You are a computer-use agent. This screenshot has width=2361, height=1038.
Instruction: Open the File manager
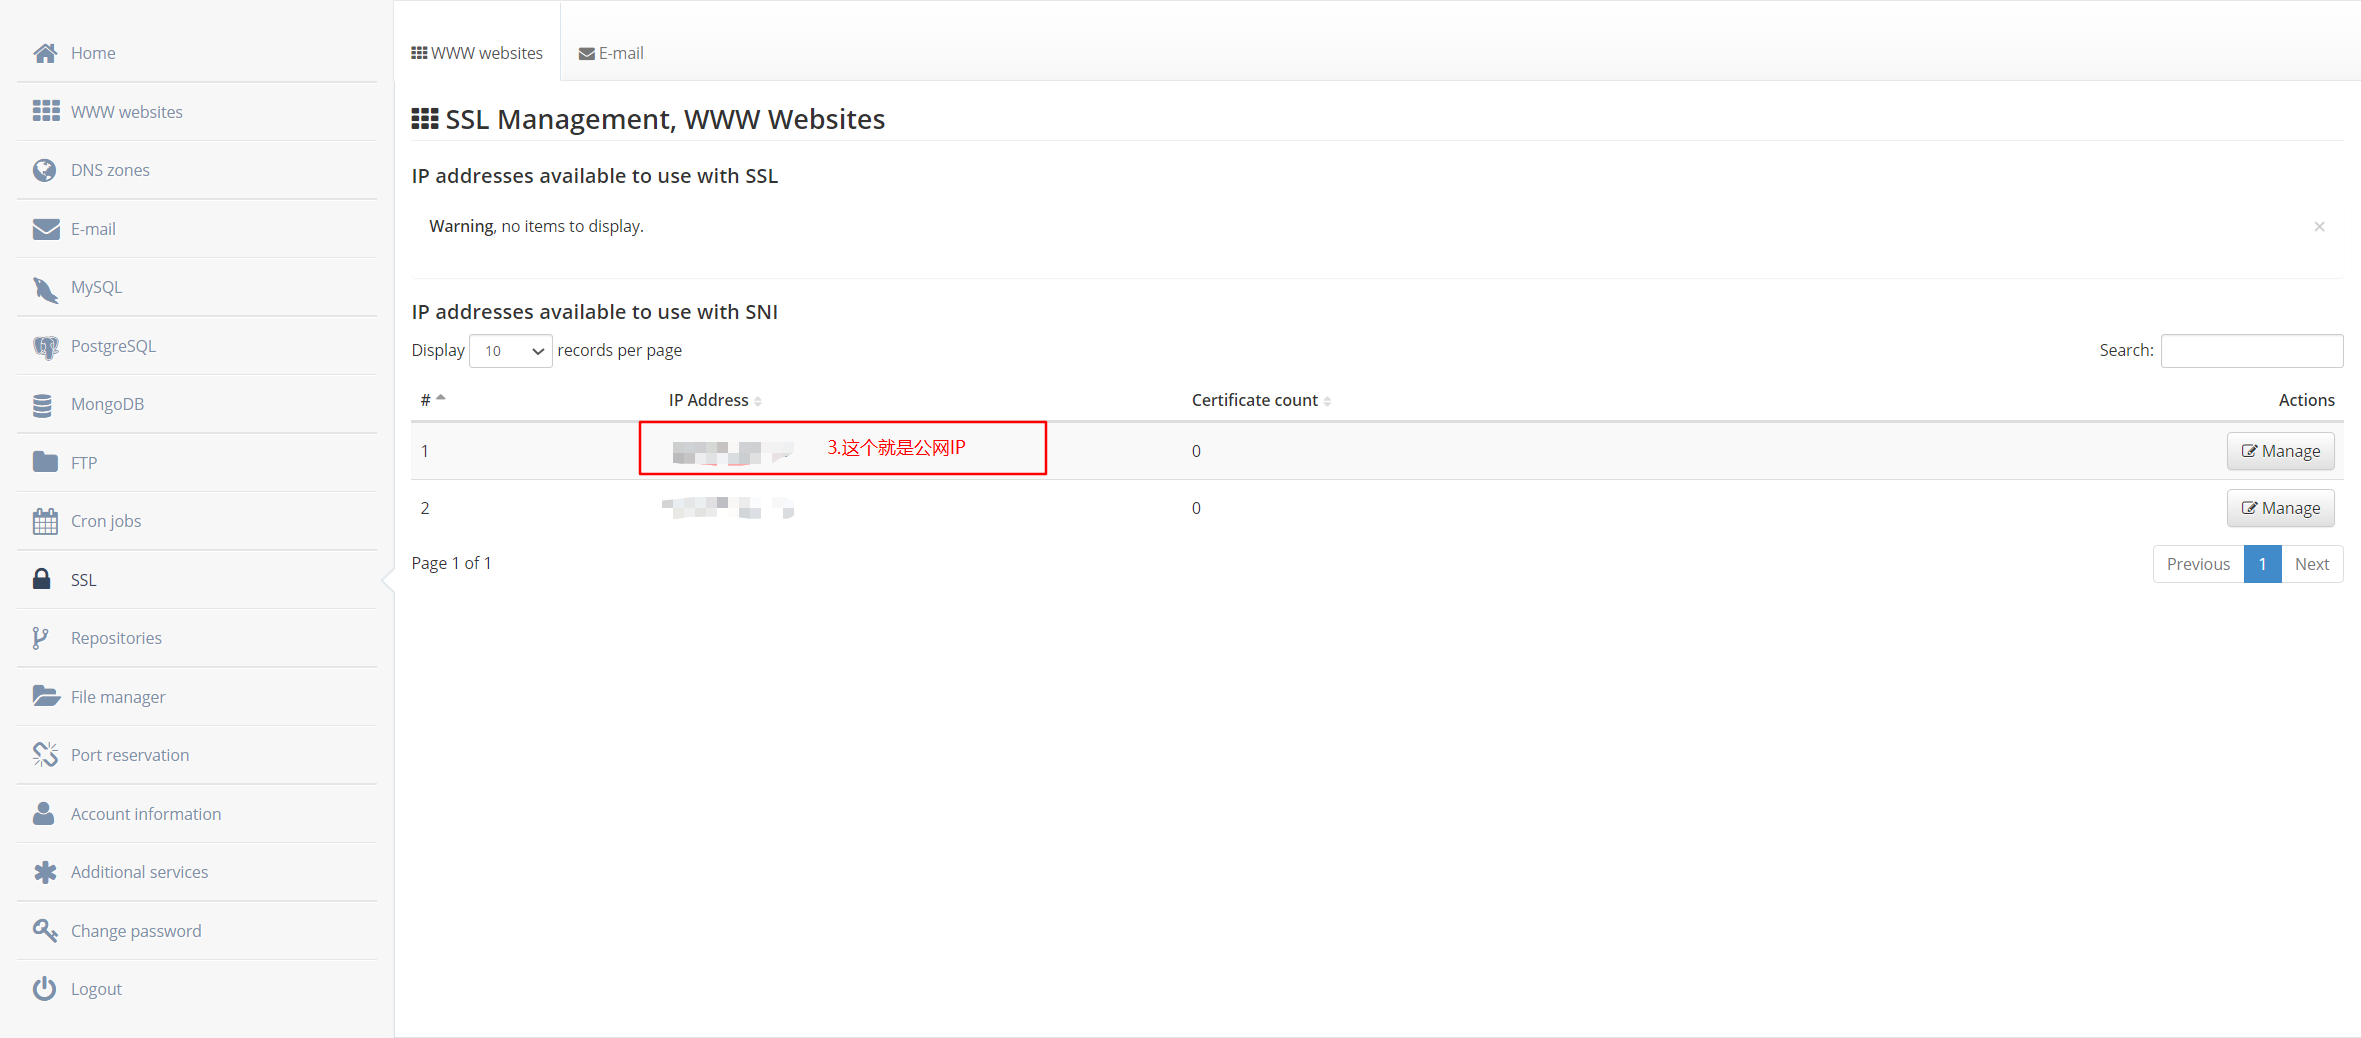117,696
